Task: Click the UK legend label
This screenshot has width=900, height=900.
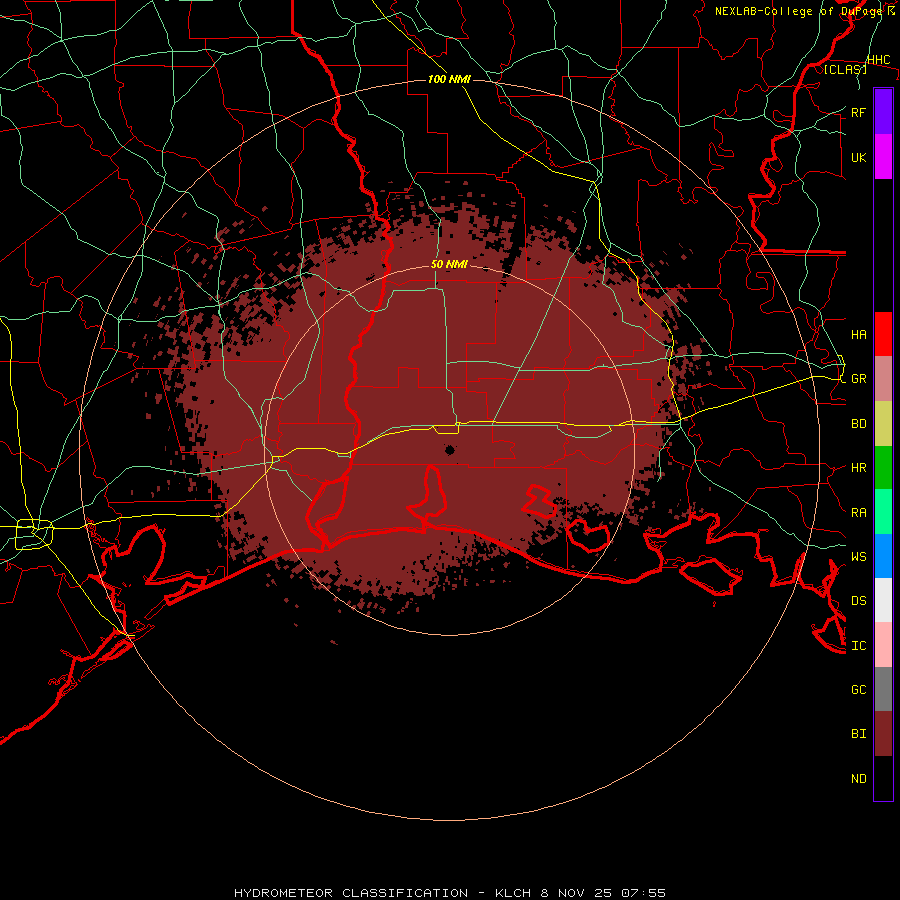Action: (858, 157)
